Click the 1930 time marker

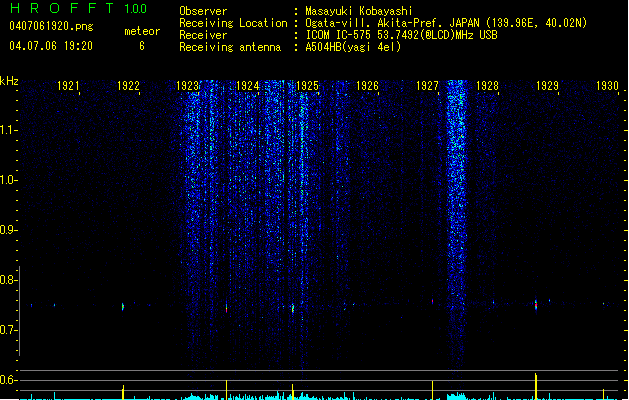[607, 86]
